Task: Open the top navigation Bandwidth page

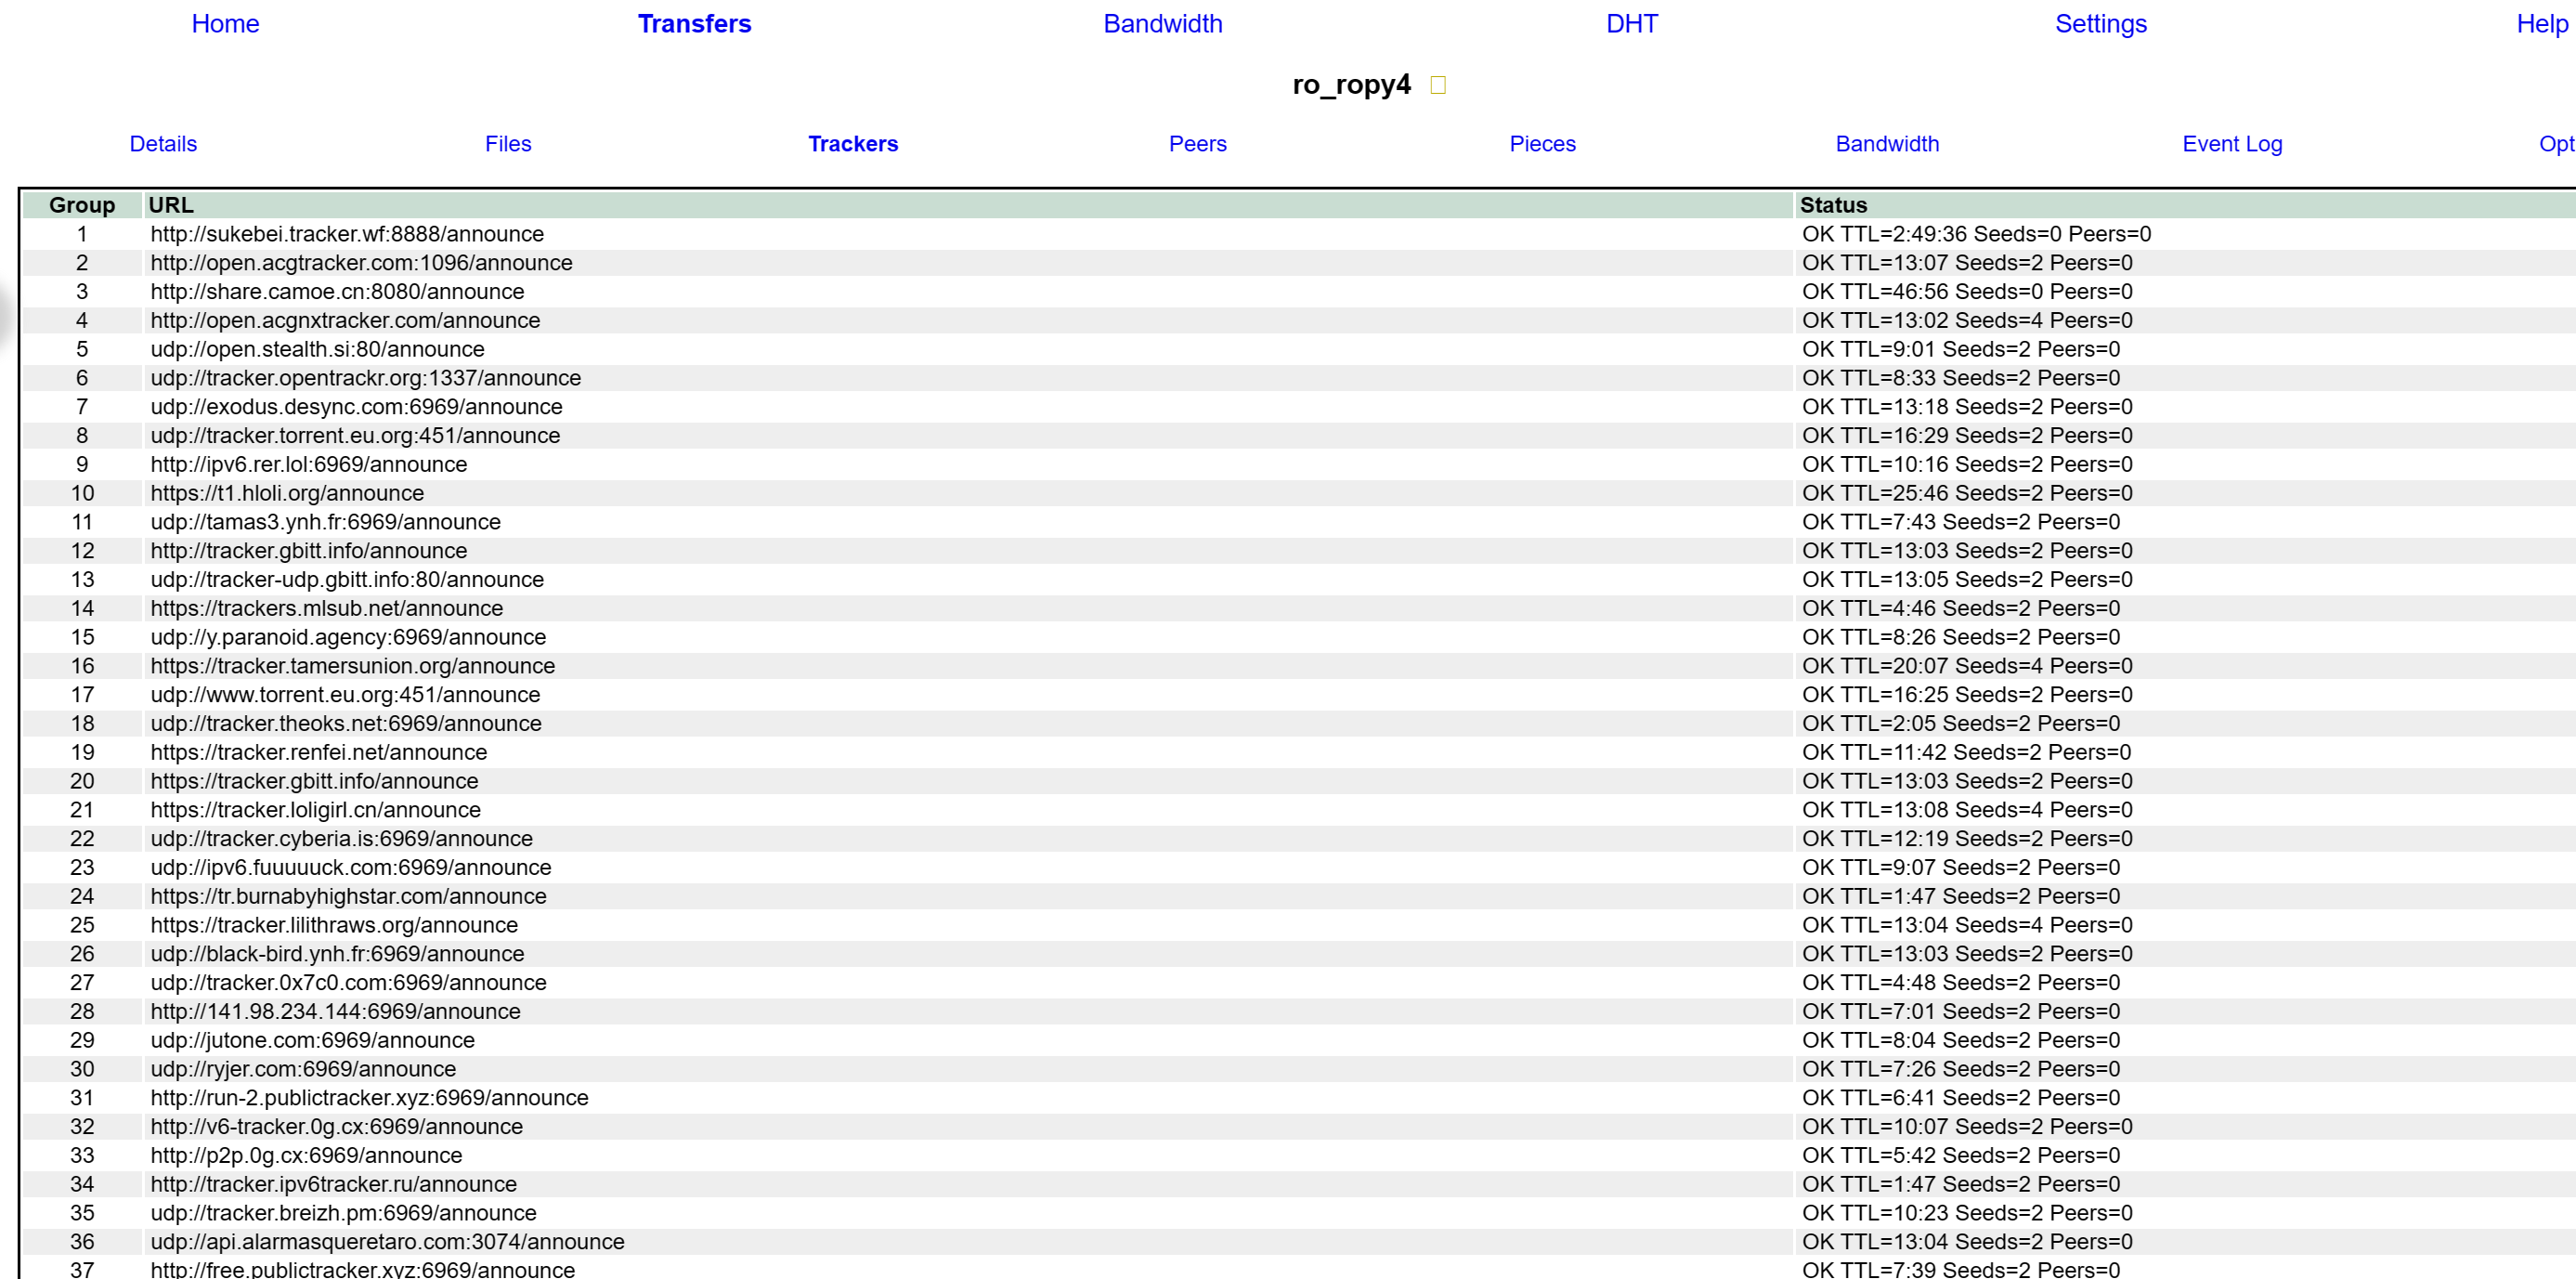Action: [x=1162, y=24]
